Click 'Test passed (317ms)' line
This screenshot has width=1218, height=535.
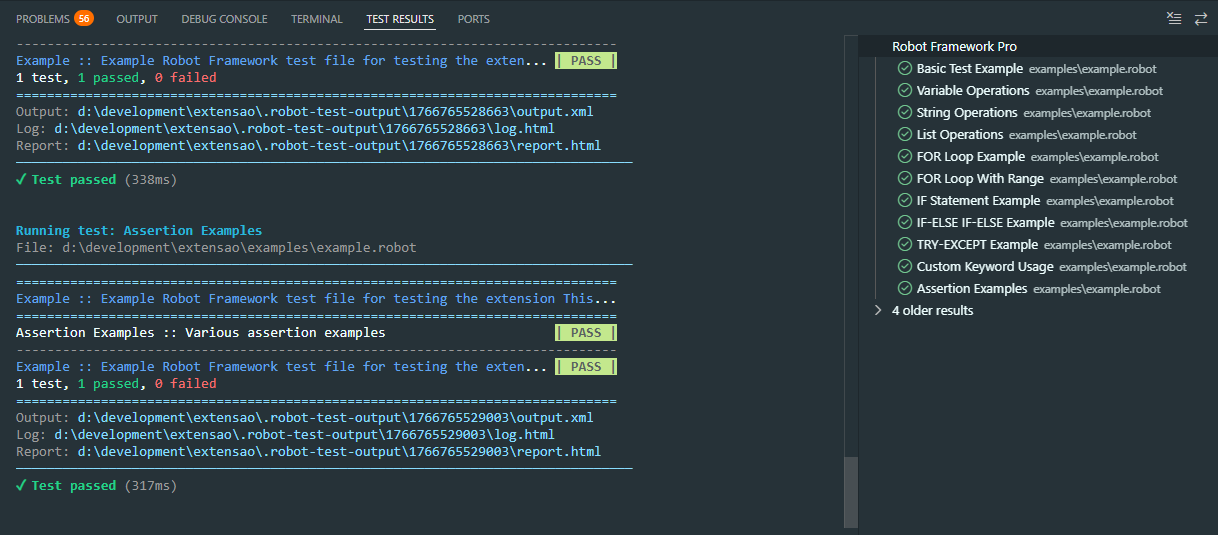coord(96,486)
